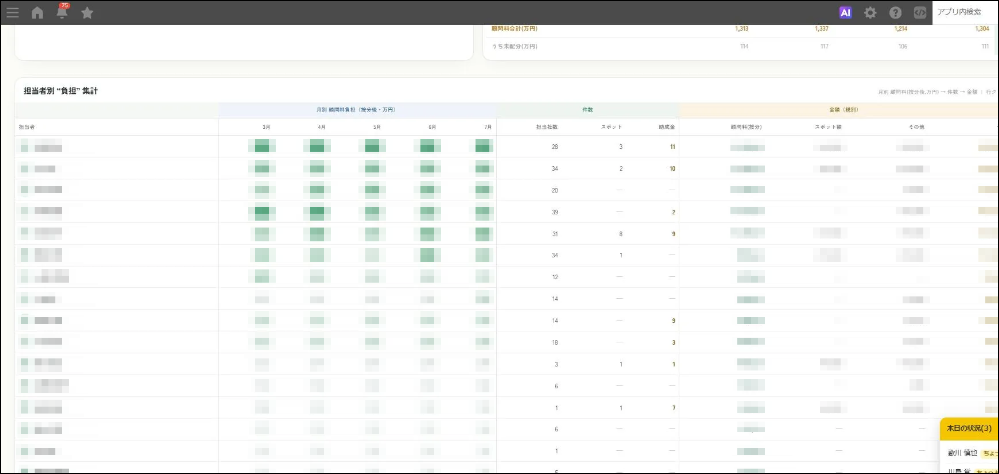Open the 本日の状況(3) panel
Image resolution: width=999 pixels, height=474 pixels.
click(969, 427)
